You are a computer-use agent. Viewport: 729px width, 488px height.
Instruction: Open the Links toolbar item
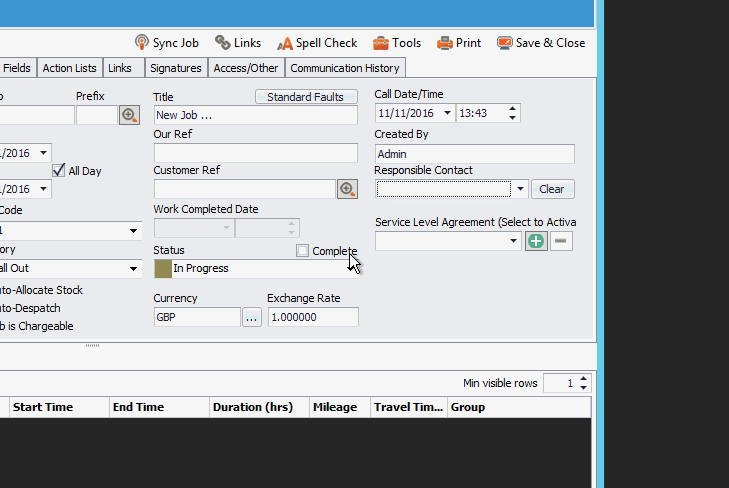pyautogui.click(x=223, y=42)
